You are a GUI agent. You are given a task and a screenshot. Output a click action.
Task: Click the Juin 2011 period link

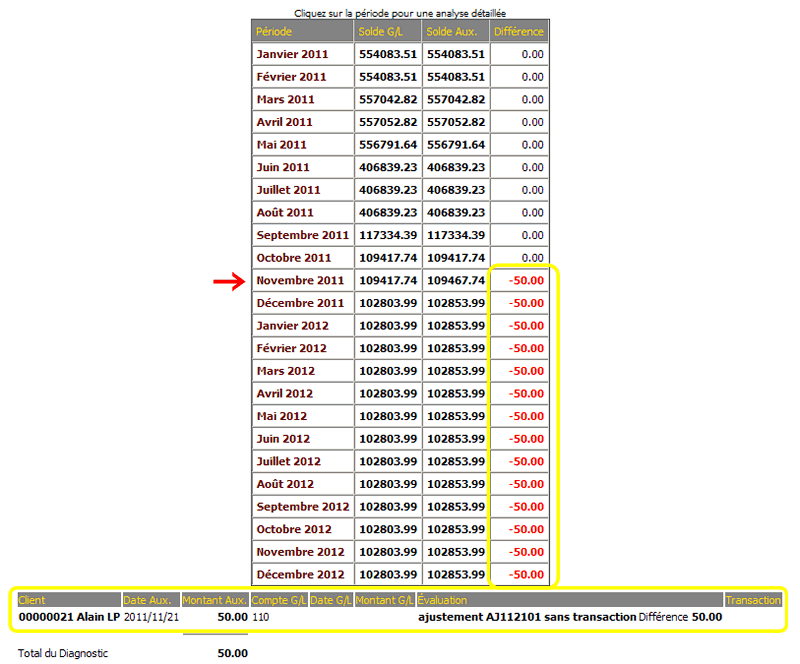coord(283,167)
